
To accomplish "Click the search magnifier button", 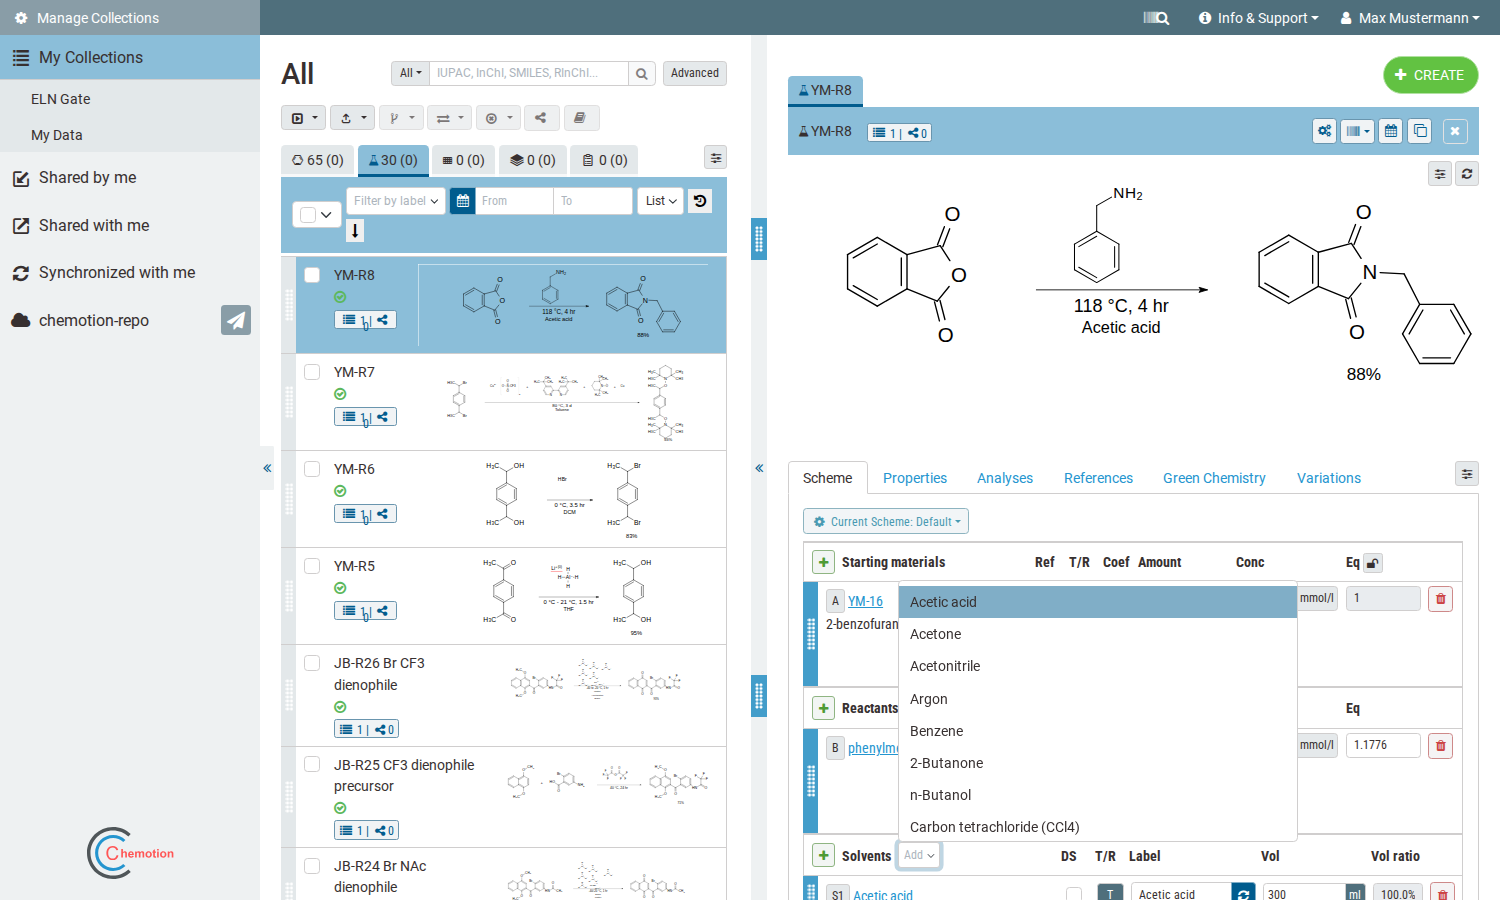I will (x=642, y=73).
